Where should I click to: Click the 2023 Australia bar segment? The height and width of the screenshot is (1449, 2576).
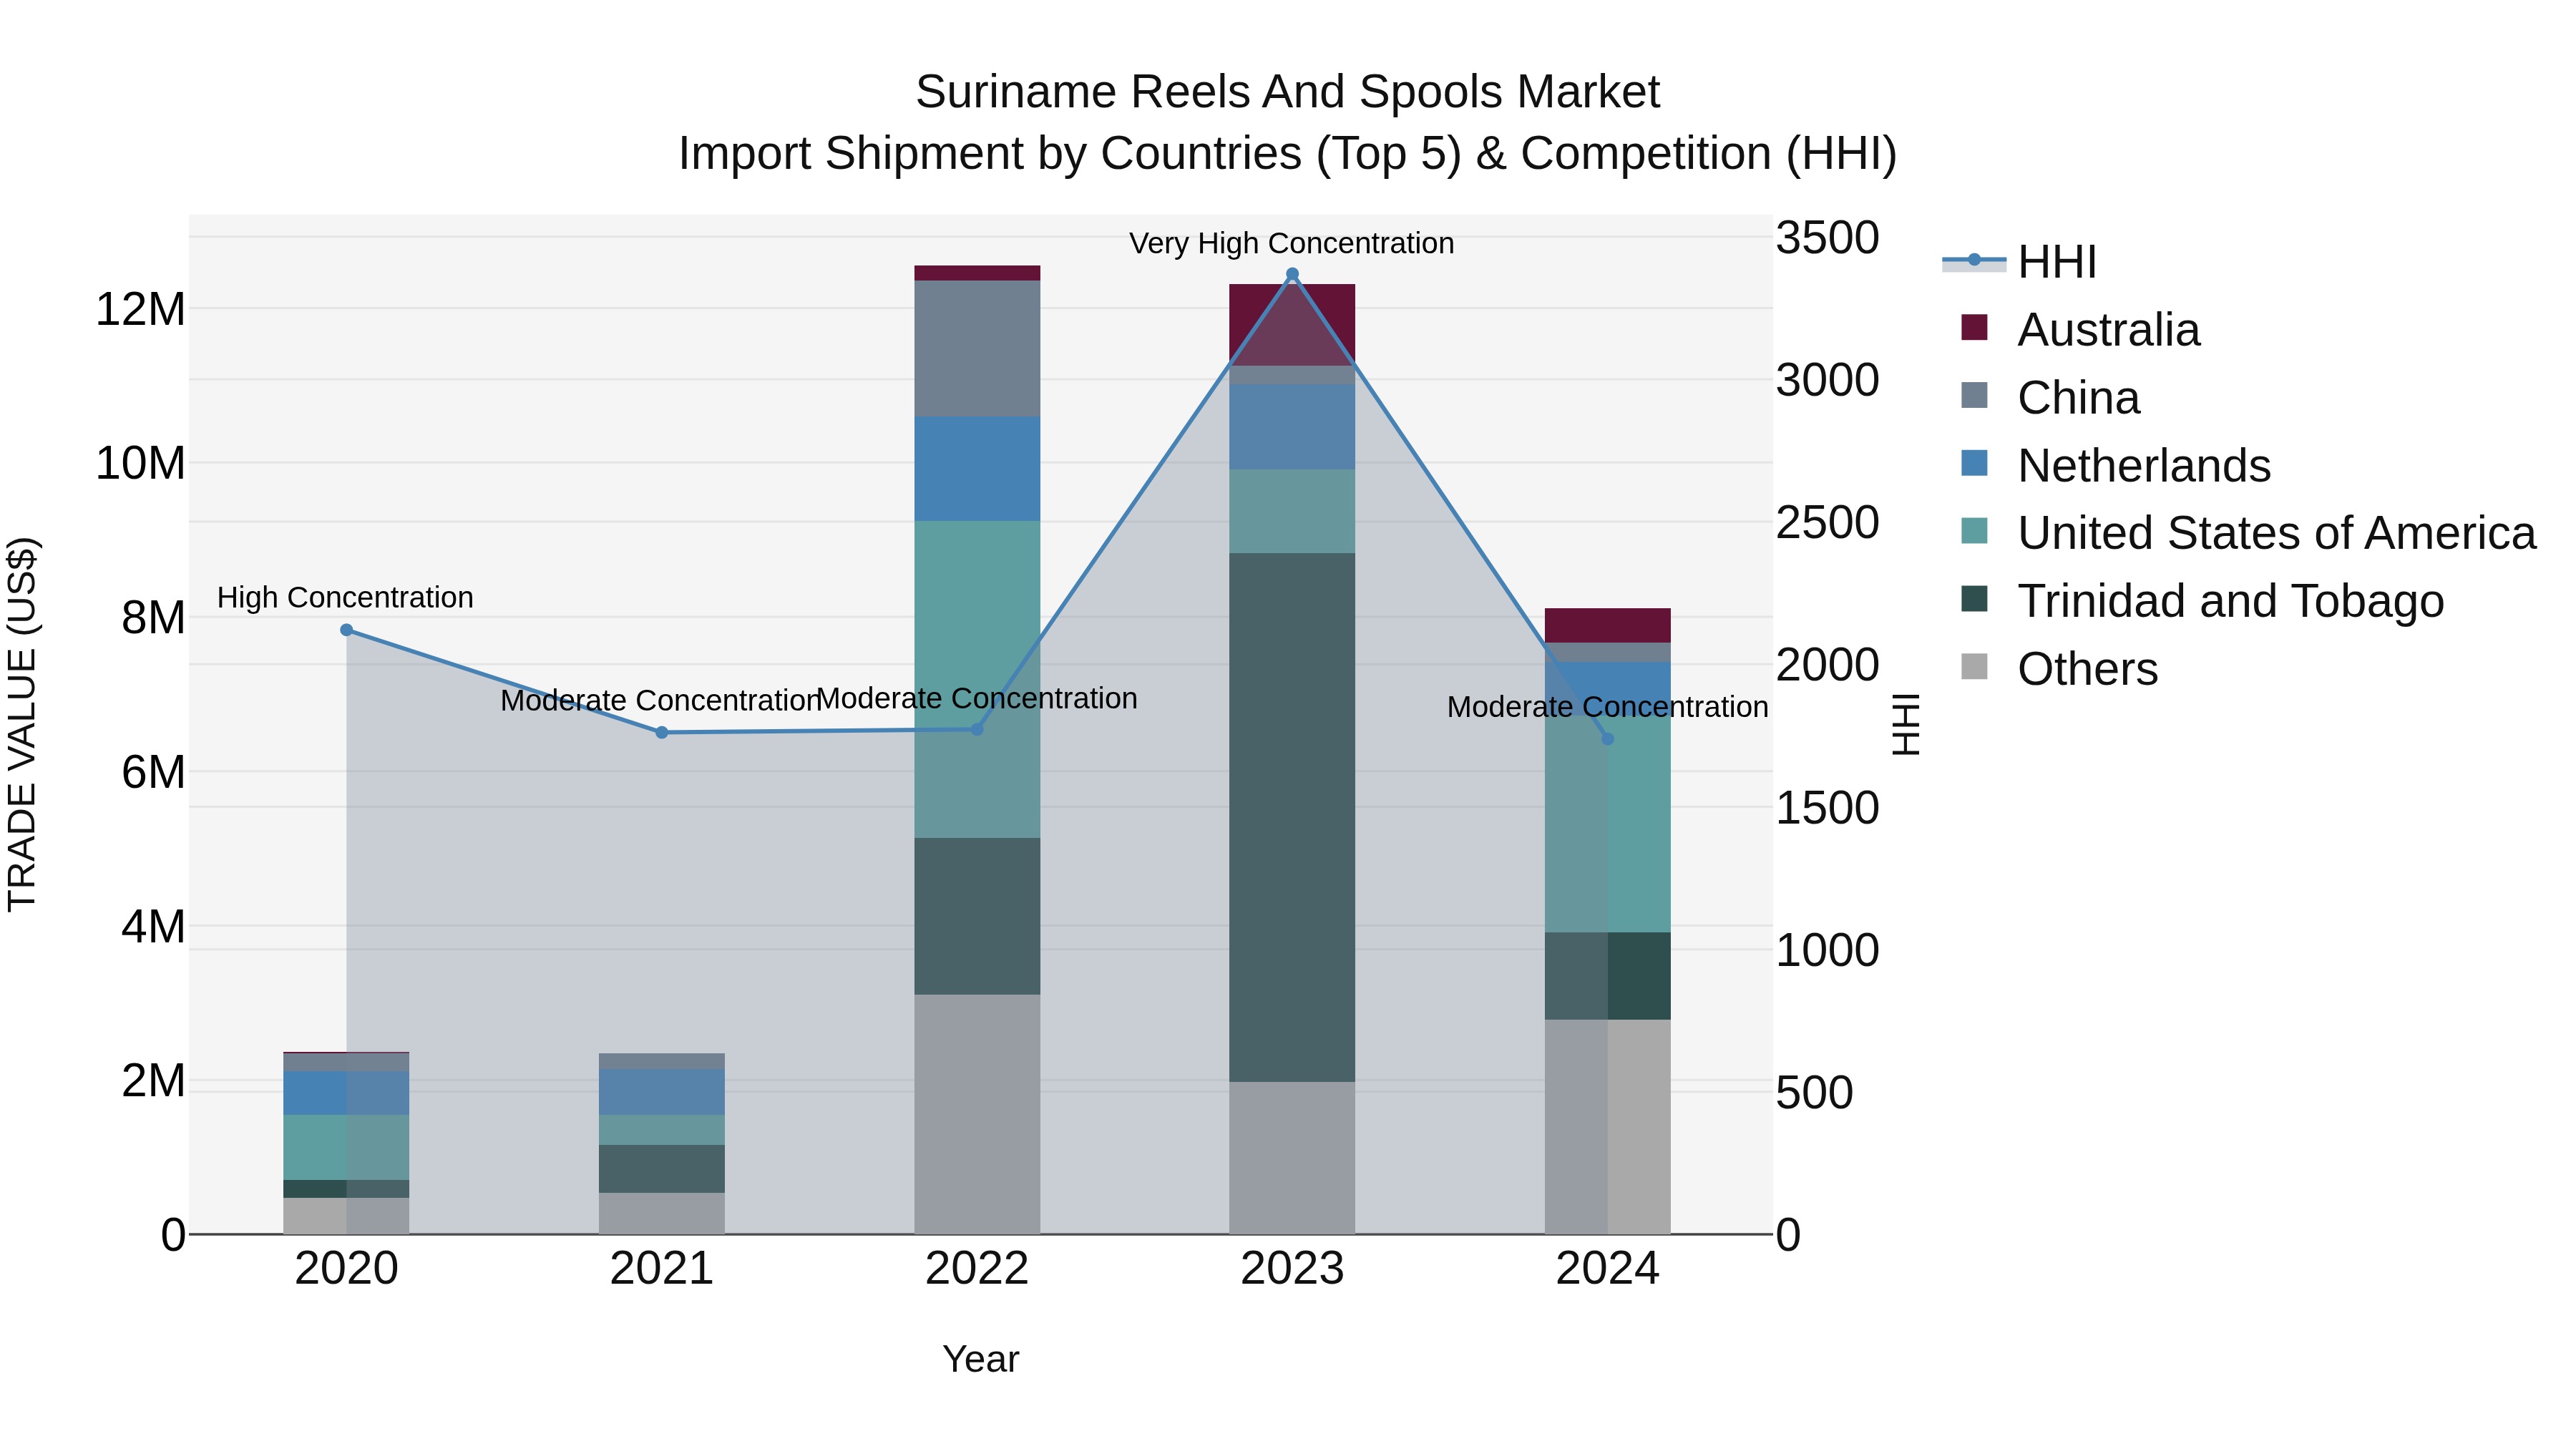pyautogui.click(x=1292, y=325)
